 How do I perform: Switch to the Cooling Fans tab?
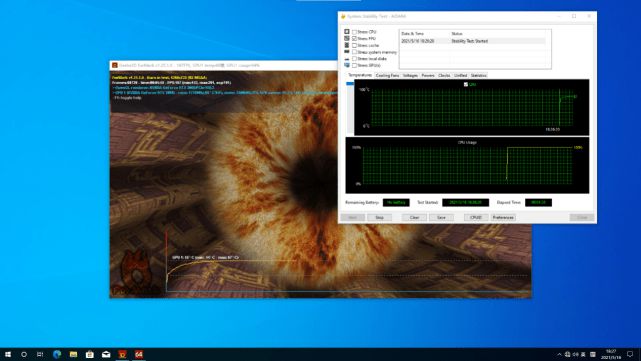pyautogui.click(x=387, y=76)
